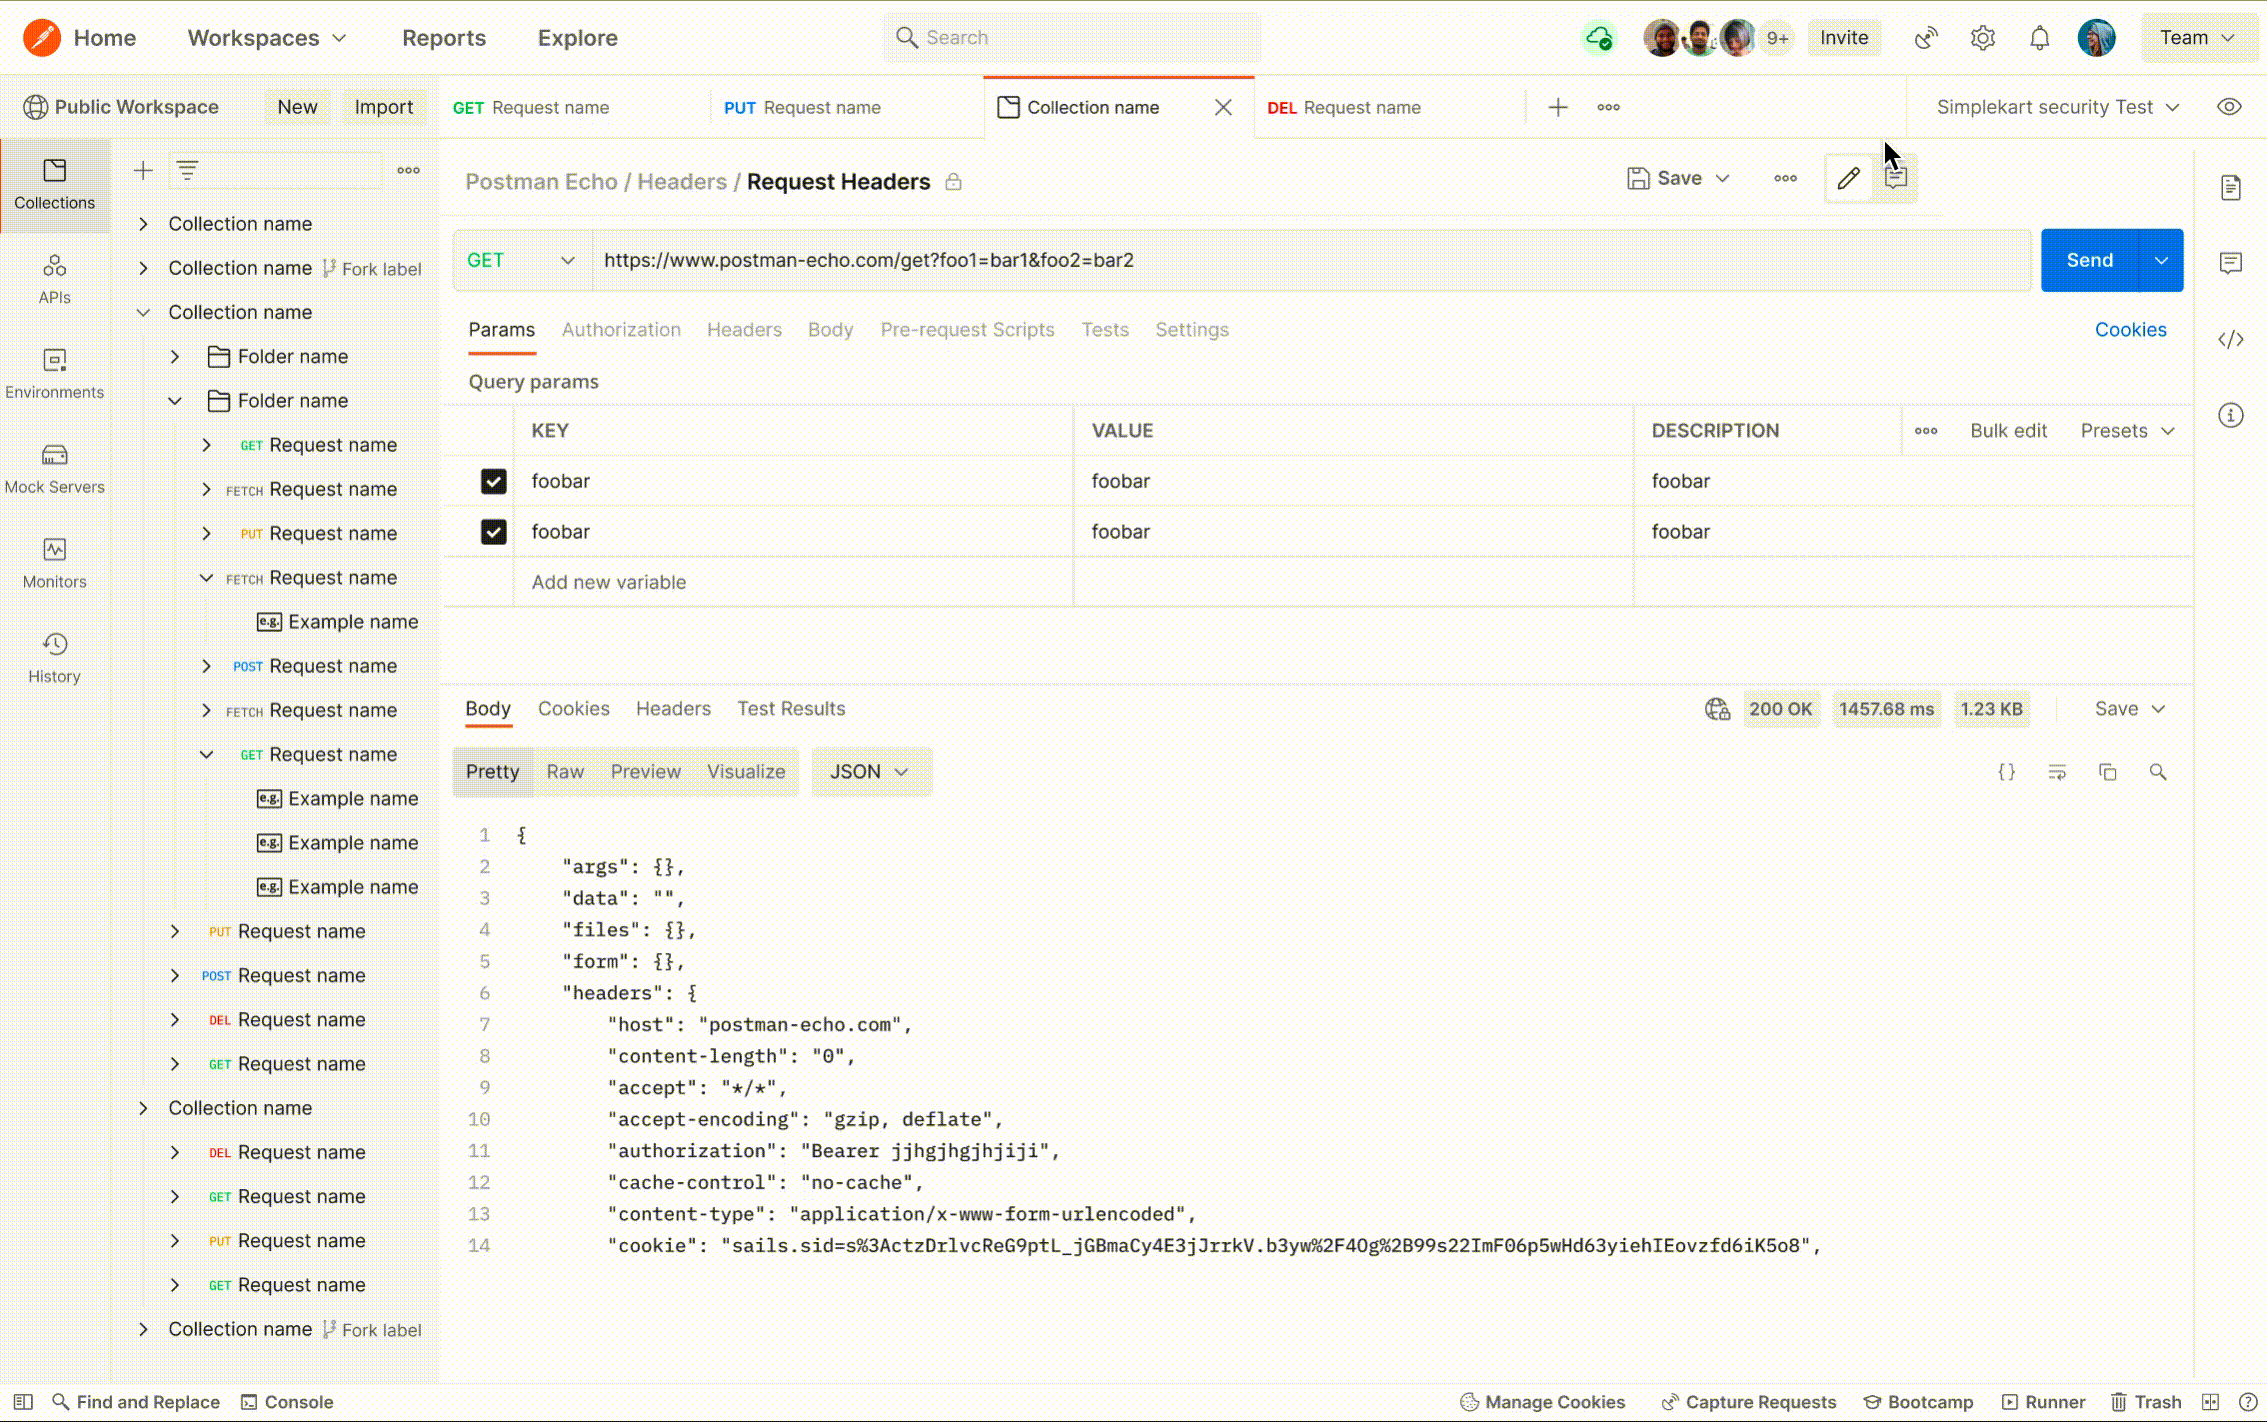Uncheck the first foobar query param
This screenshot has height=1422, width=2267.
(x=493, y=481)
